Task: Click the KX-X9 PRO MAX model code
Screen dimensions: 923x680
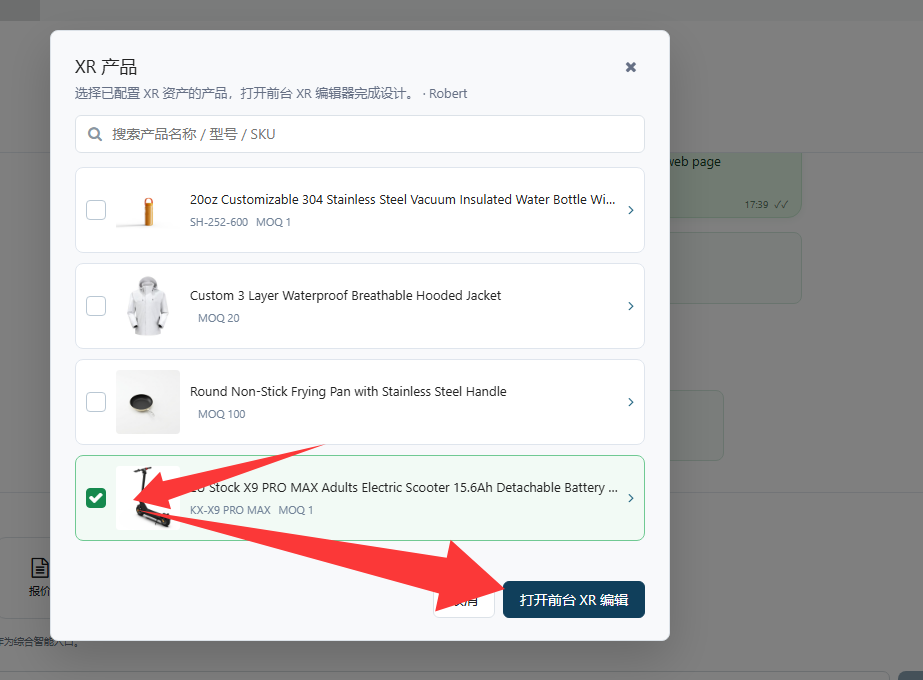Action: click(230, 510)
